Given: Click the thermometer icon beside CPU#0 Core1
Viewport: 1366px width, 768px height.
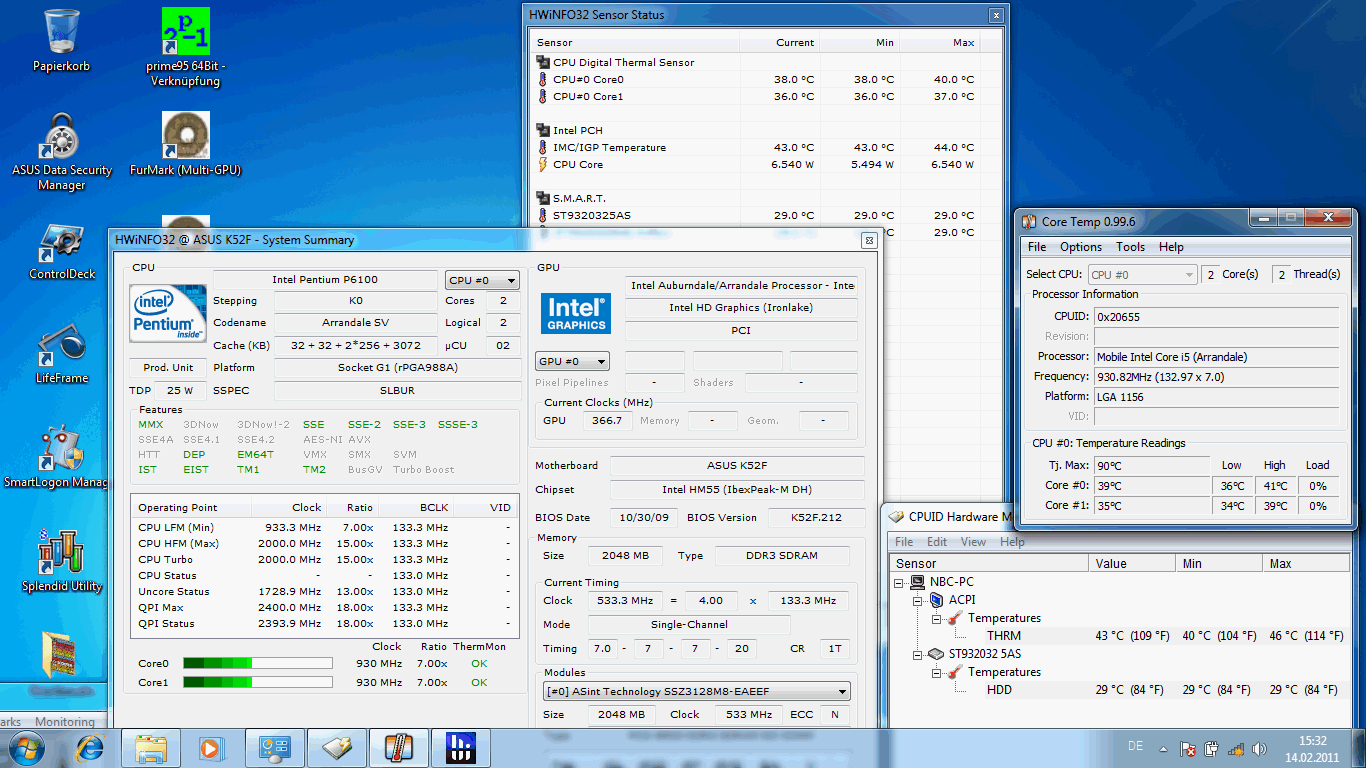Looking at the screenshot, I should point(543,96).
